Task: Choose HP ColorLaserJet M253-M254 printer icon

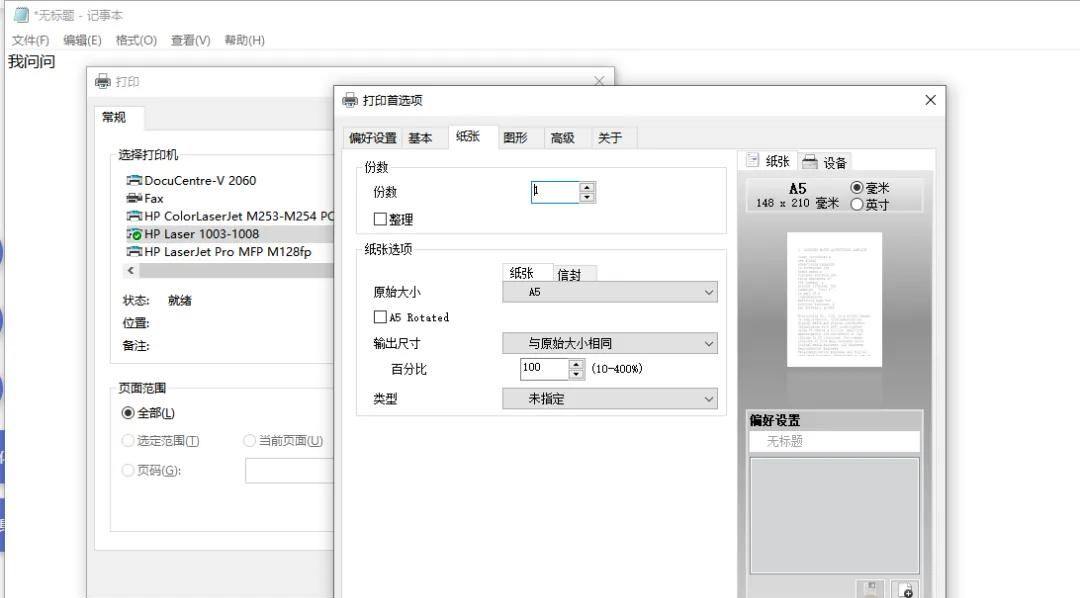Action: [134, 216]
